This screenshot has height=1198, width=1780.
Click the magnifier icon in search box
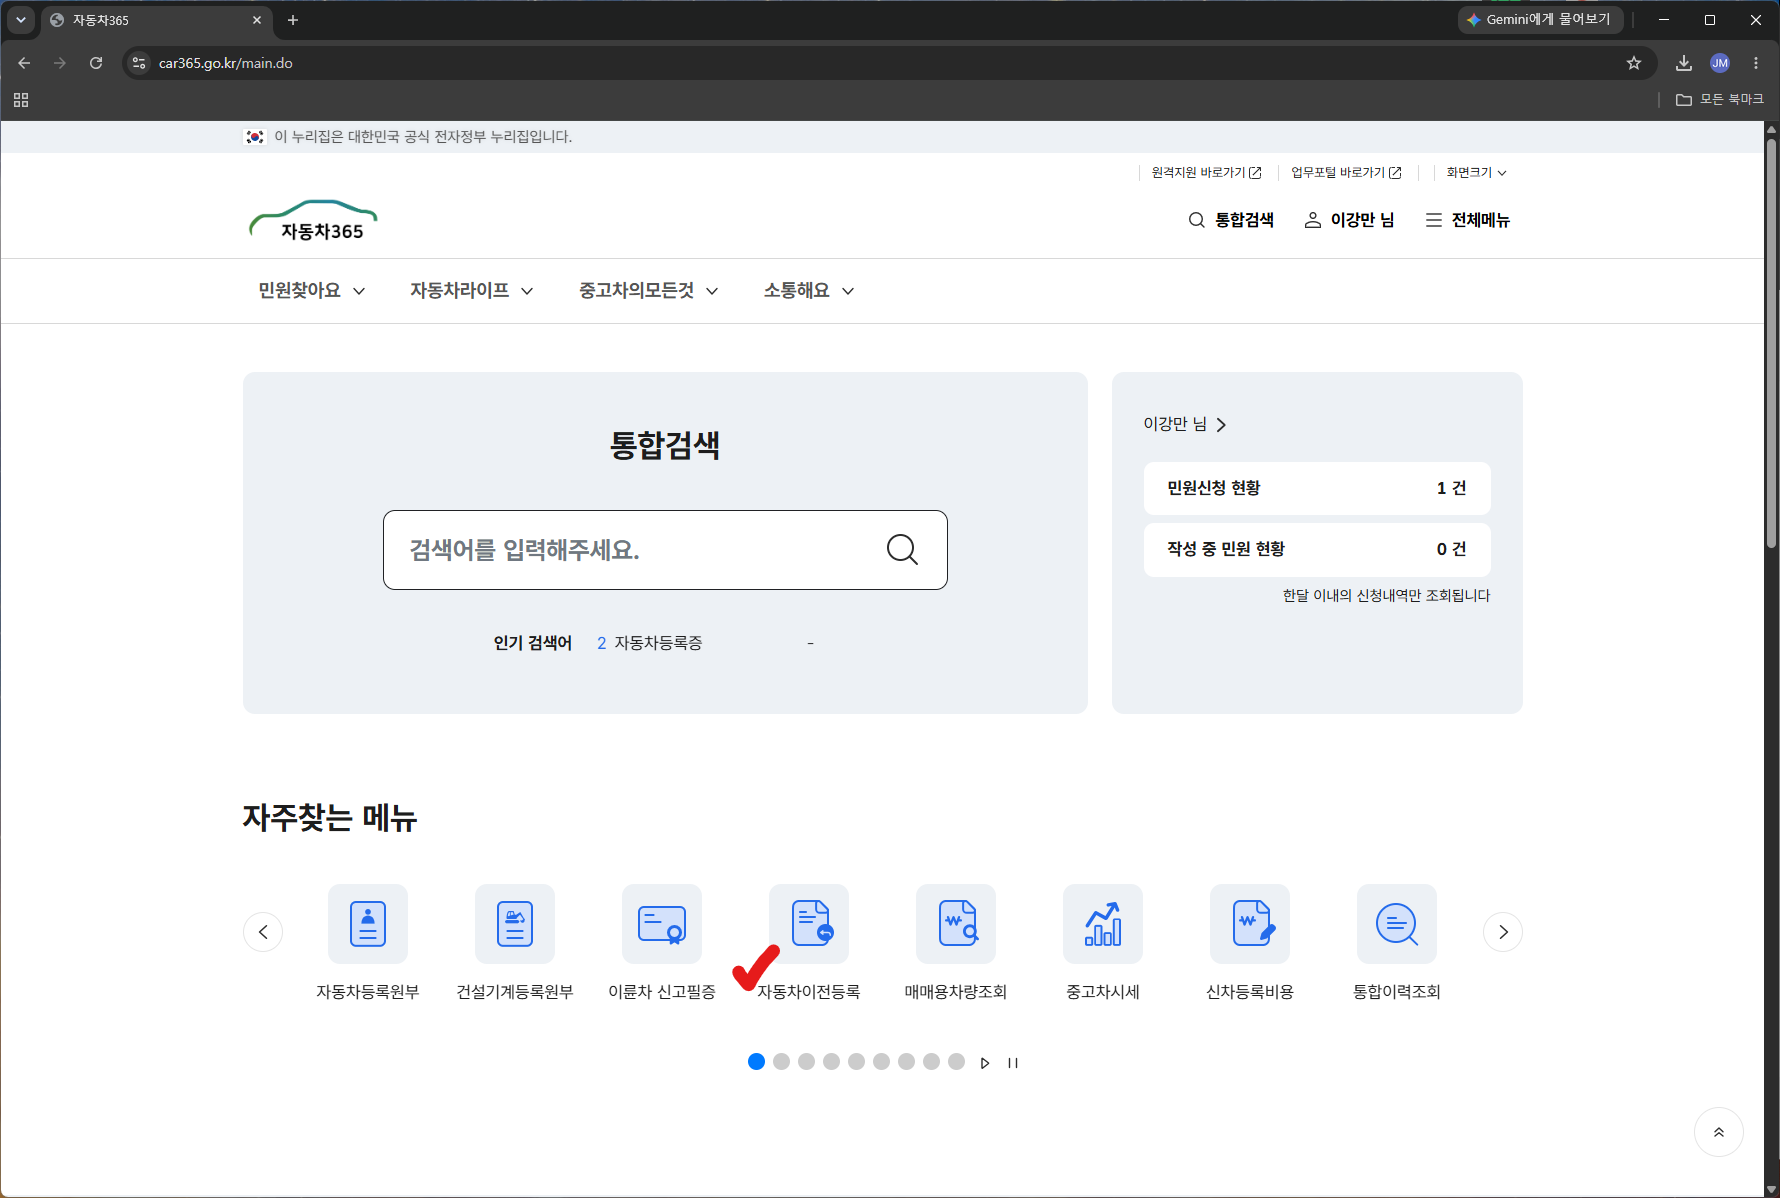pyautogui.click(x=902, y=549)
